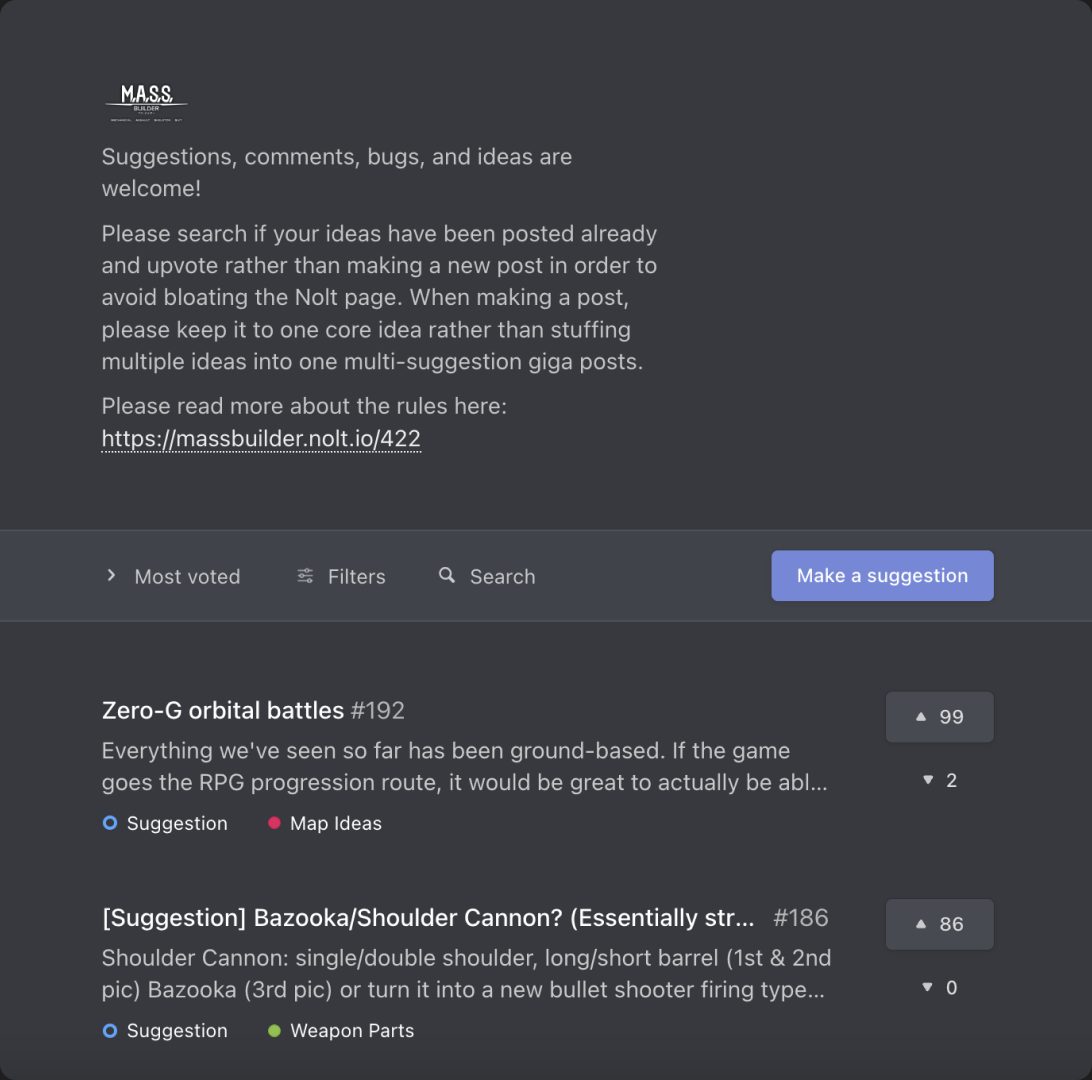Click the Search field
The image size is (1092, 1080).
click(x=487, y=577)
